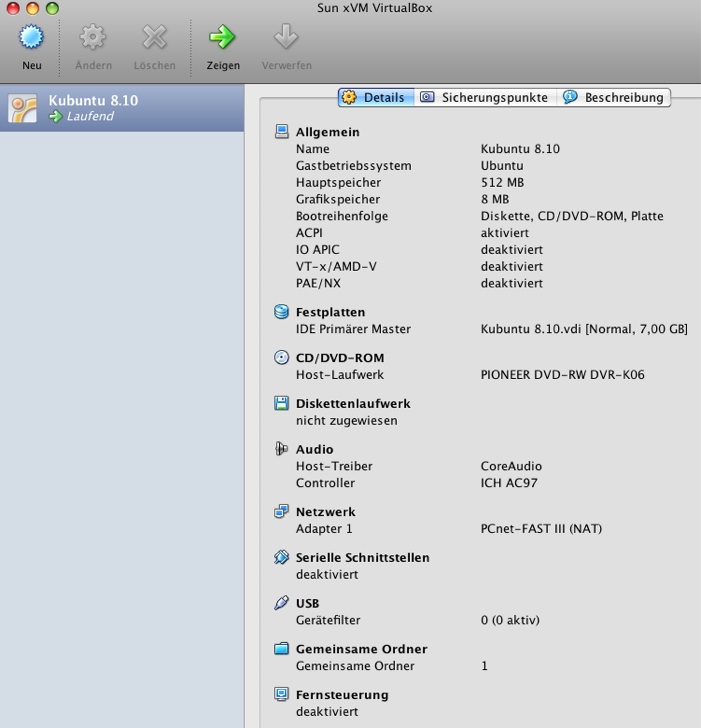Click 'PIONEER DVD-RW DVR-K06' value
The height and width of the screenshot is (728, 701).
tap(562, 375)
